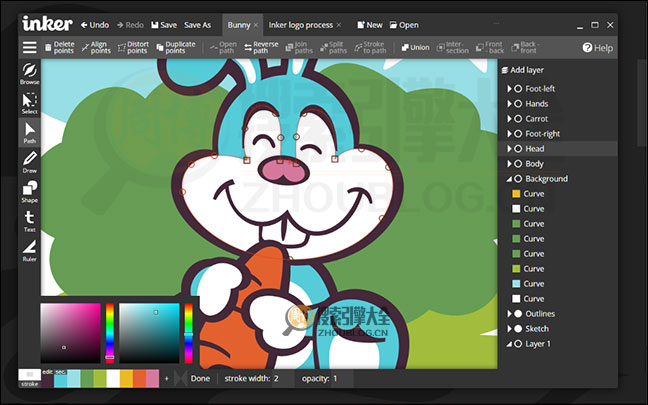Image resolution: width=648 pixels, height=405 pixels.
Task: Select the Select tool
Action: [x=29, y=103]
